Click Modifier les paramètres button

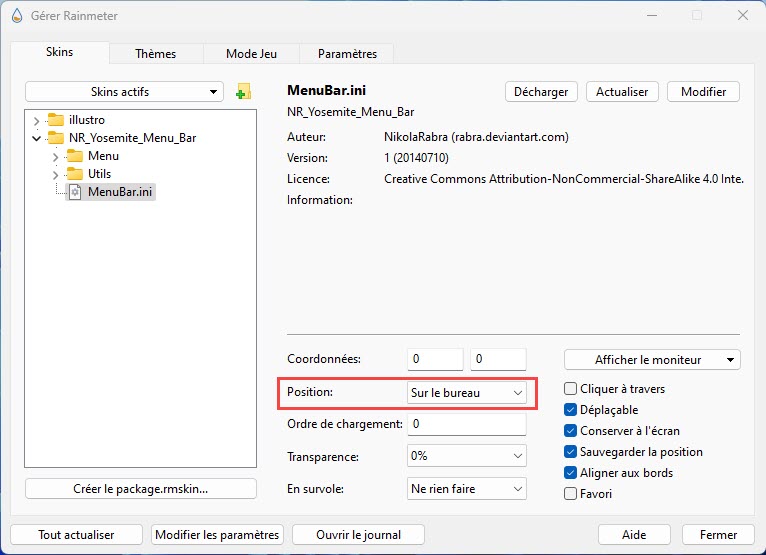(x=217, y=534)
